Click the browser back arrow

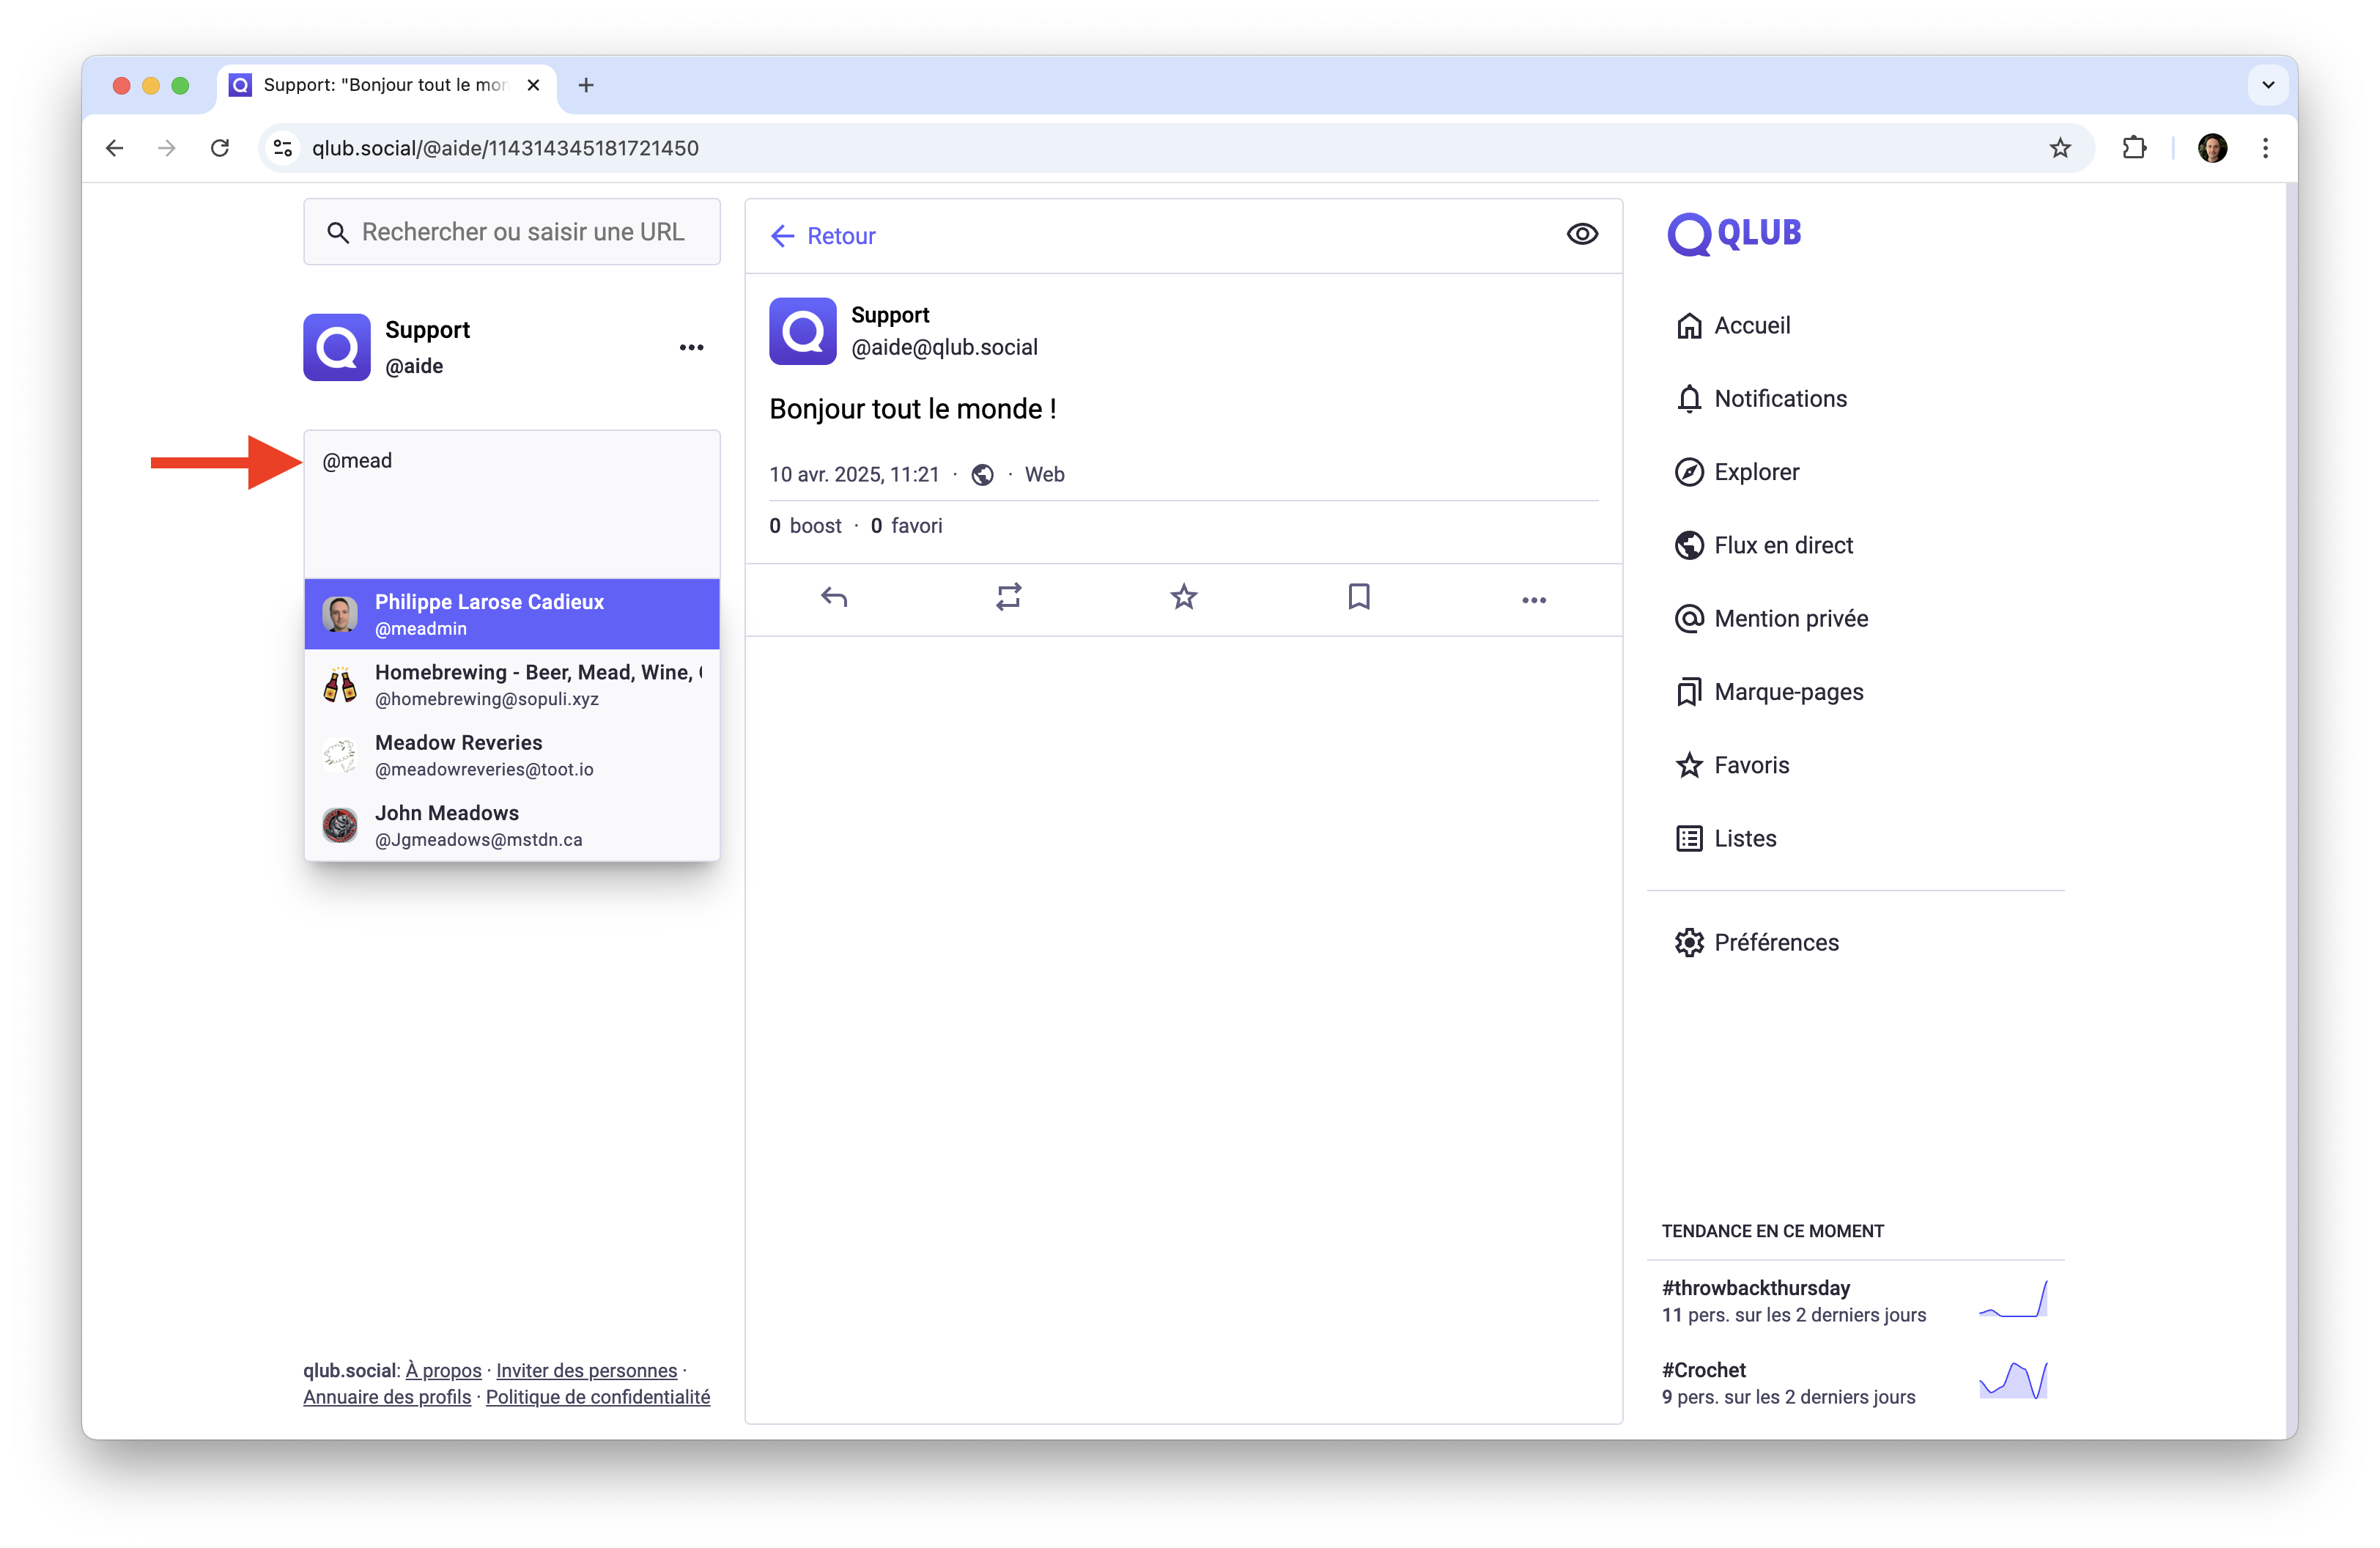[115, 148]
